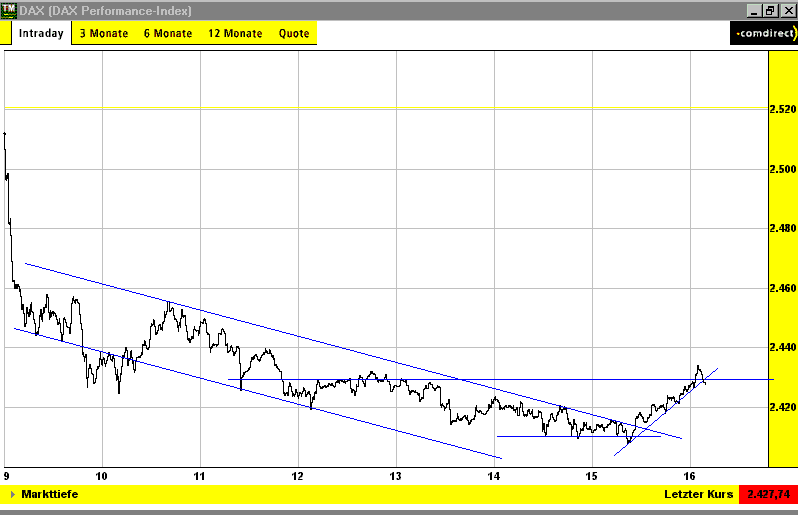Click the Markttiefe label text
Image resolution: width=798 pixels, height=515 pixels.
tap(50, 494)
